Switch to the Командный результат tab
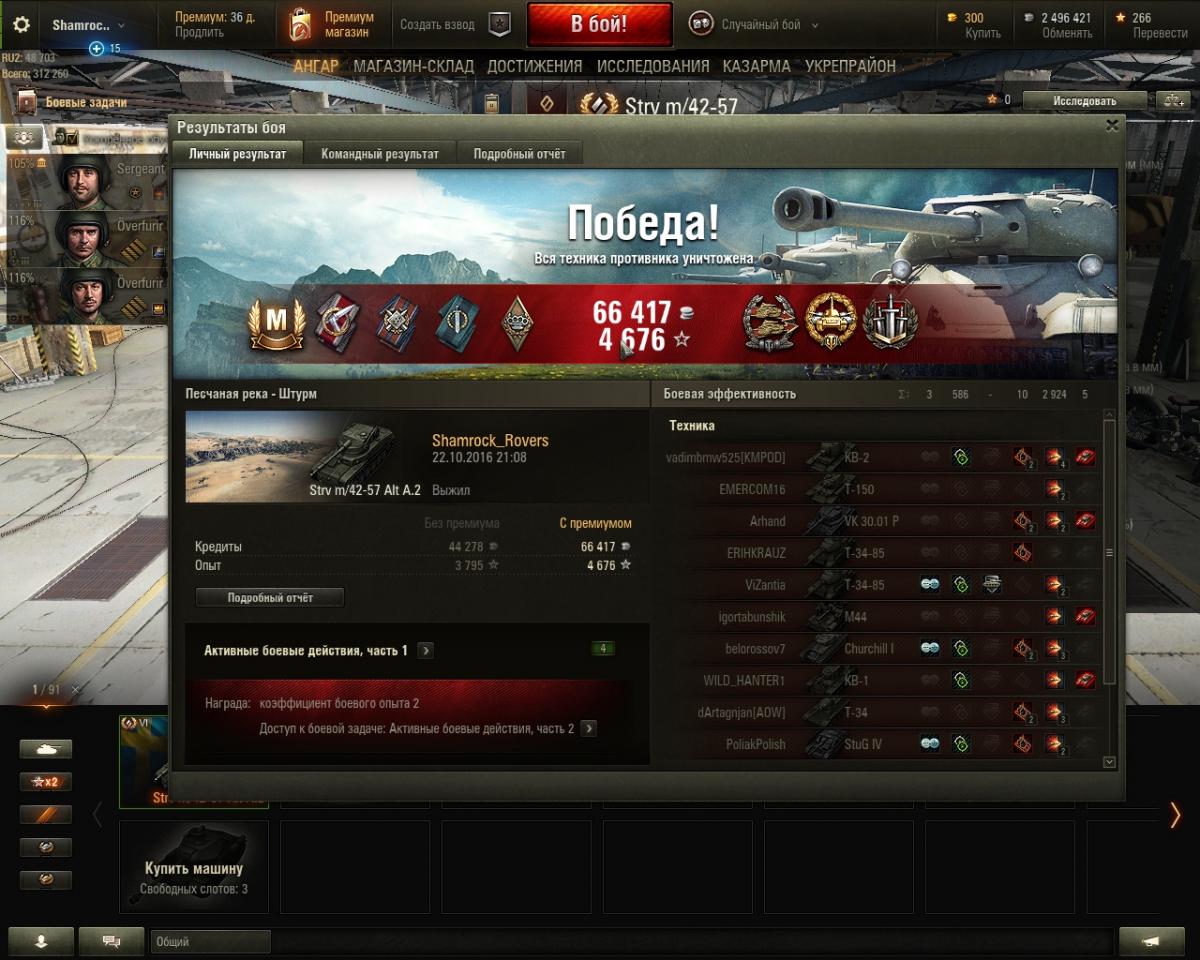1200x960 pixels. click(379, 154)
